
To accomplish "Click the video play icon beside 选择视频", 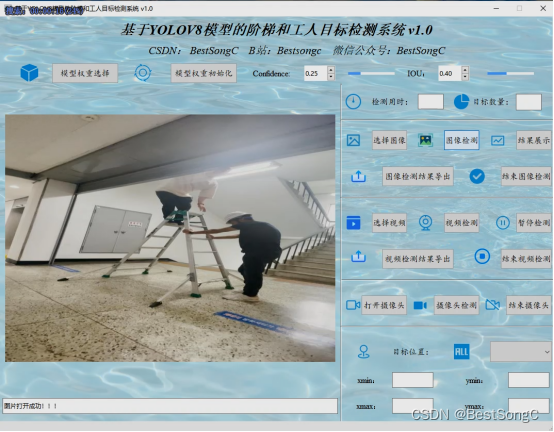I will click(x=353, y=223).
